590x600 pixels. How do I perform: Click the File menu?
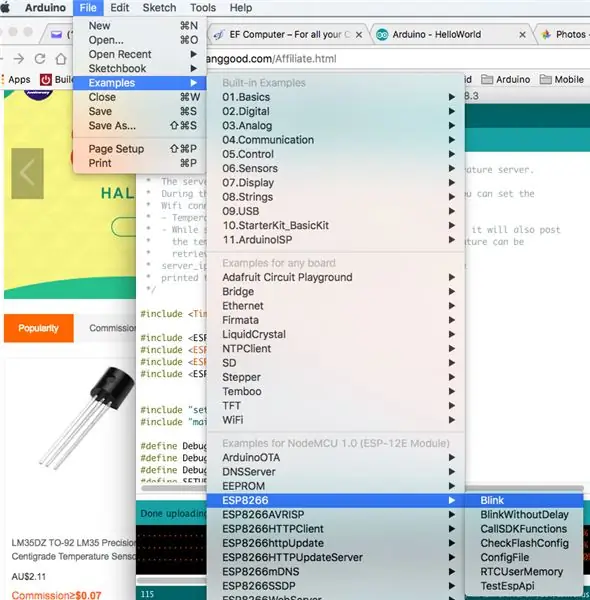88,8
